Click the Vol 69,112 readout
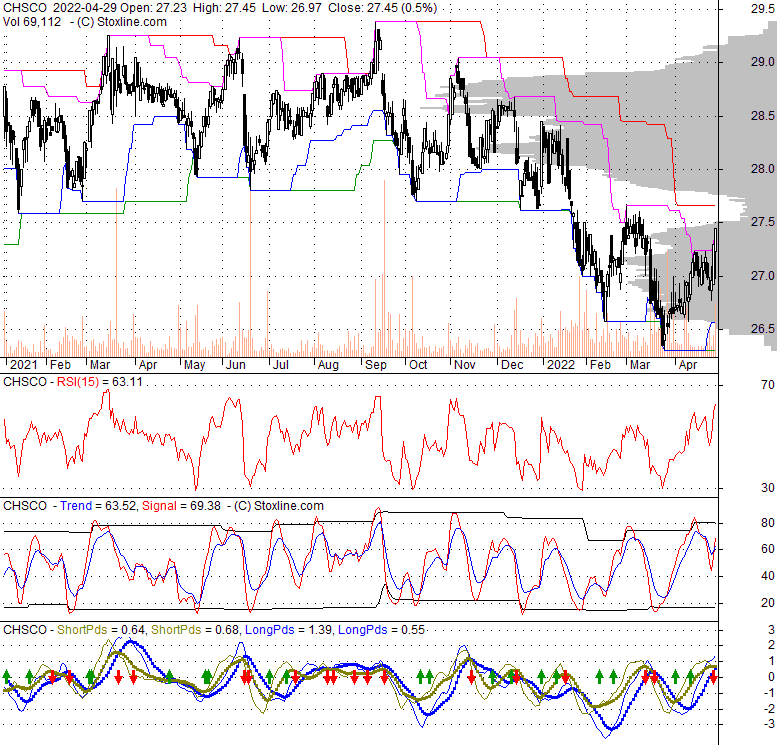This screenshot has width=778, height=746. click(32, 22)
